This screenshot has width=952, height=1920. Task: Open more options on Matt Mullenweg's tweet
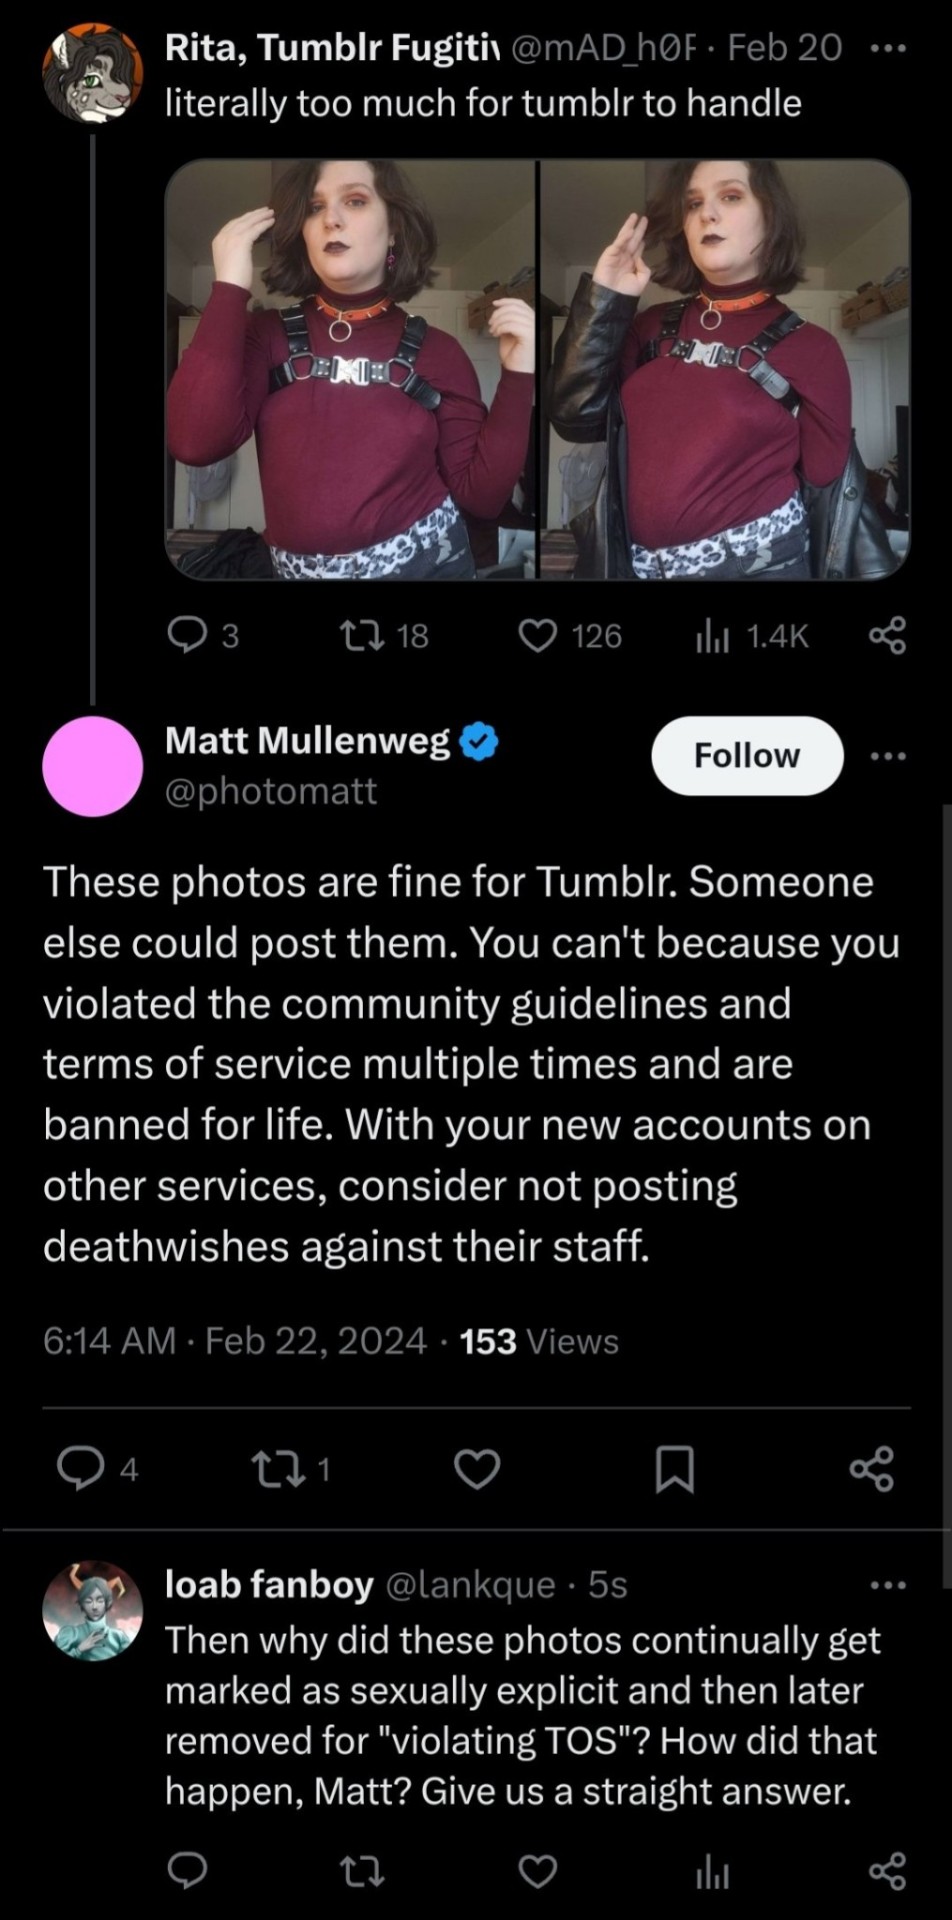click(887, 756)
